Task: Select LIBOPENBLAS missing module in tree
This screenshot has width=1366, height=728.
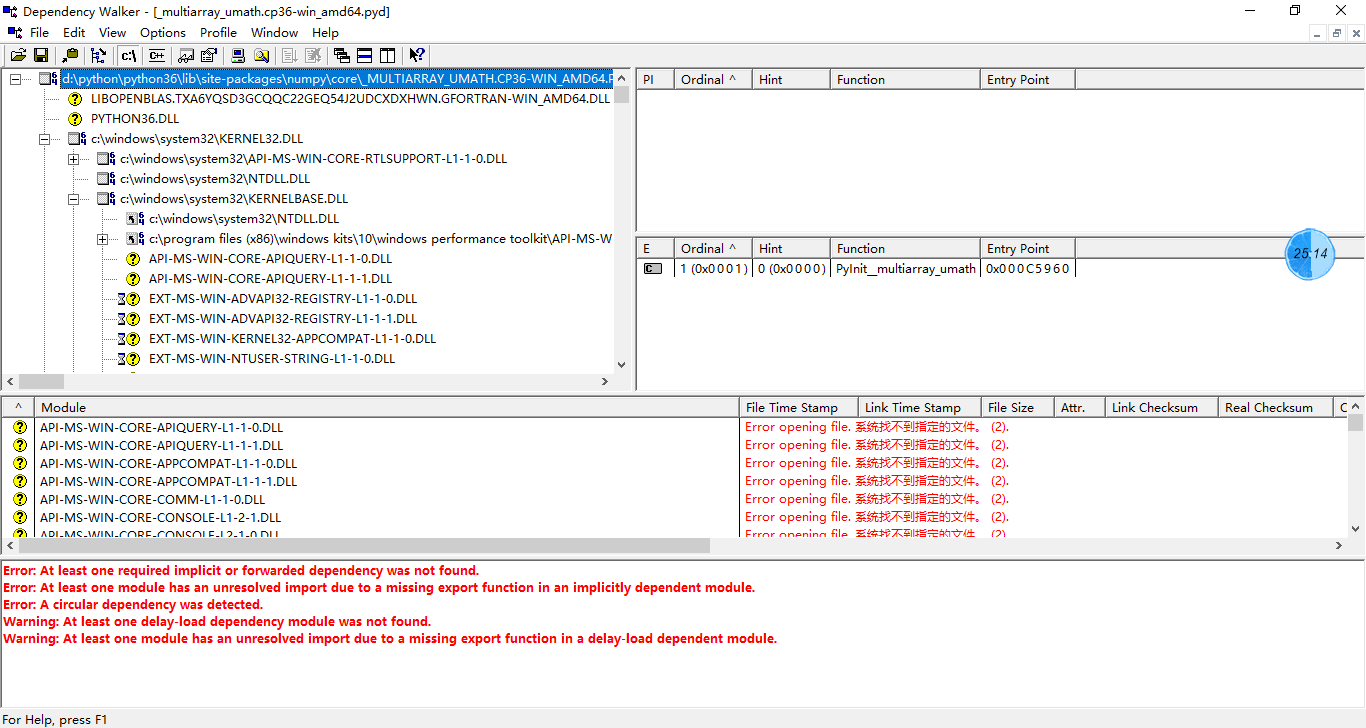Action: click(350, 99)
